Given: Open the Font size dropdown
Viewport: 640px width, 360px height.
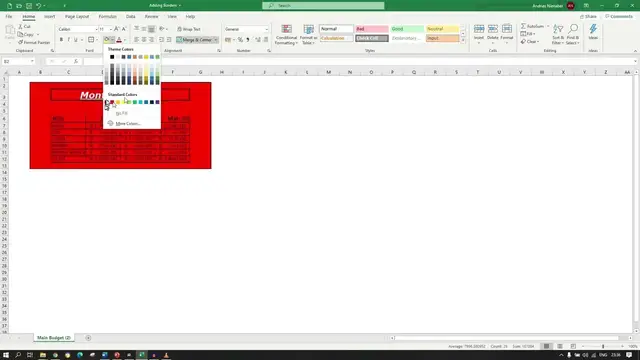Looking at the screenshot, I should coord(110,29).
